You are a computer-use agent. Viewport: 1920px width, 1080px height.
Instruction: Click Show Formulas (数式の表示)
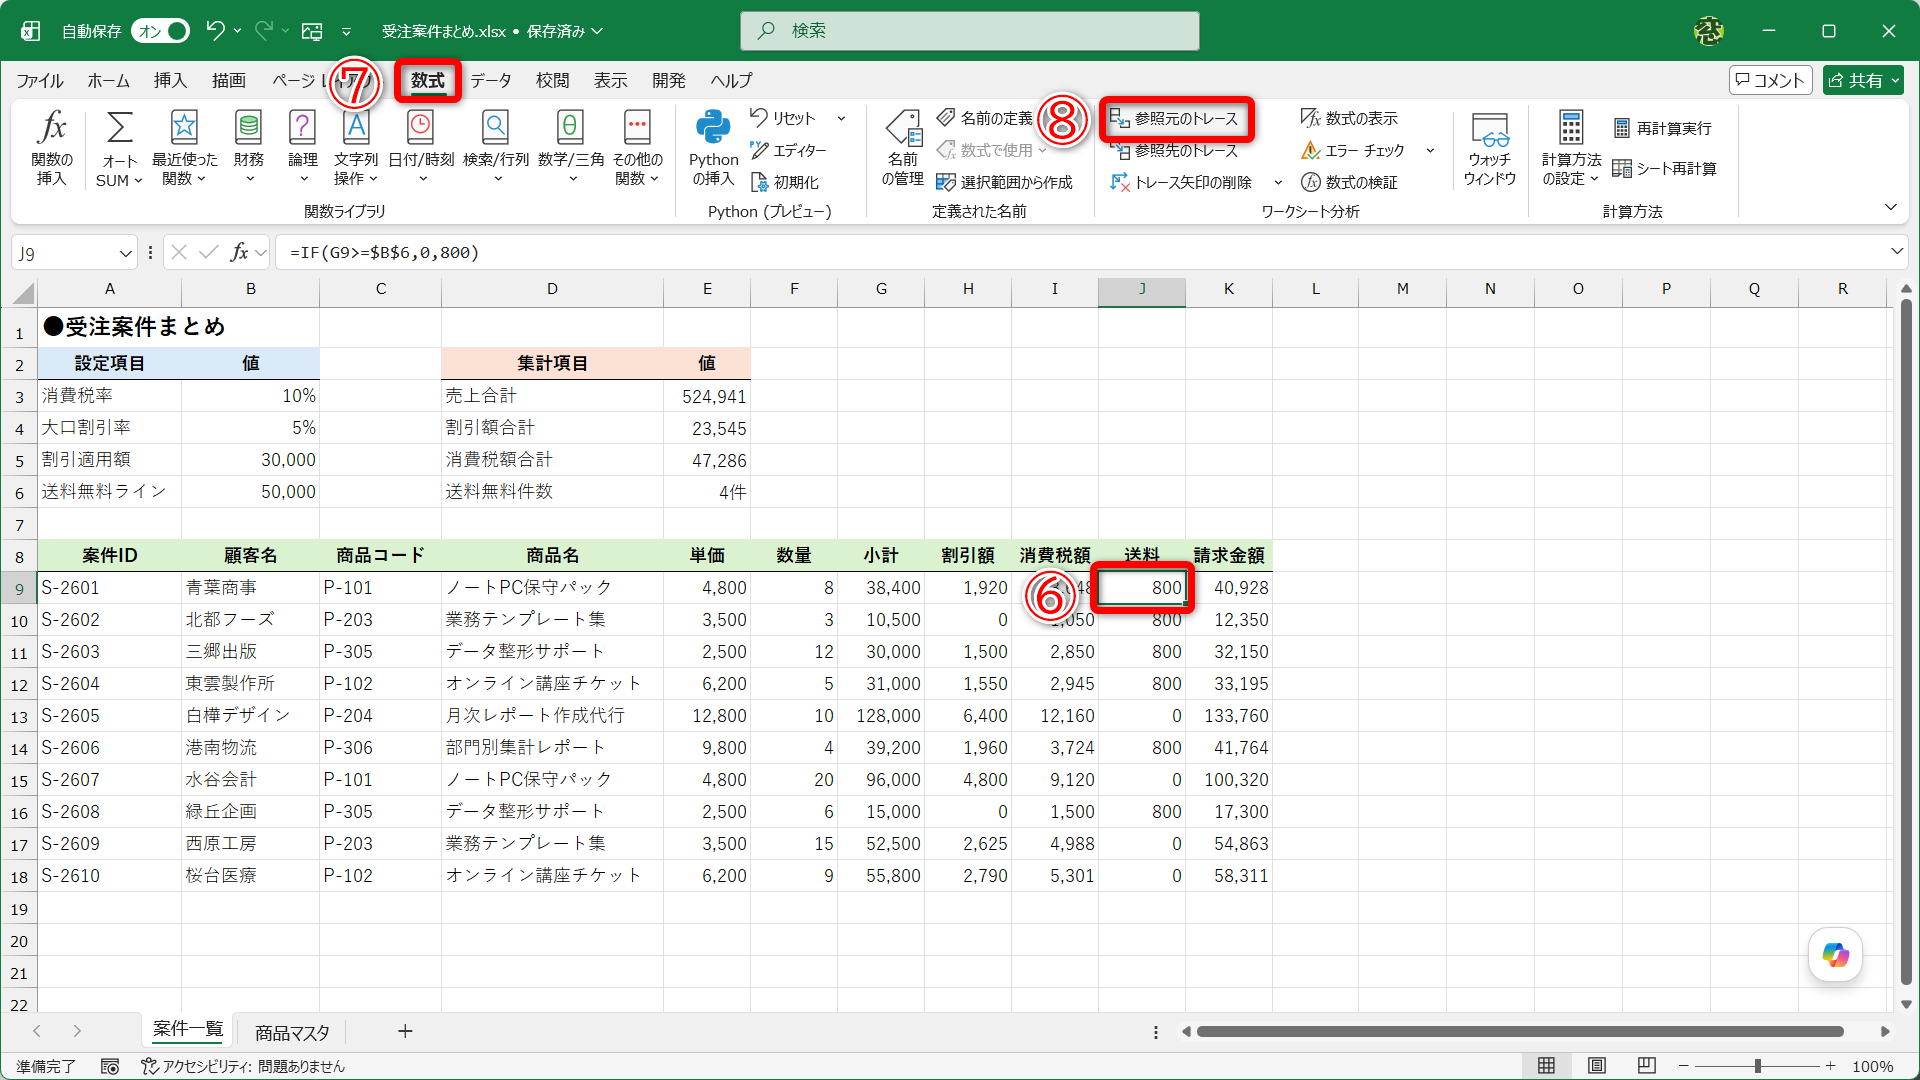click(1349, 119)
